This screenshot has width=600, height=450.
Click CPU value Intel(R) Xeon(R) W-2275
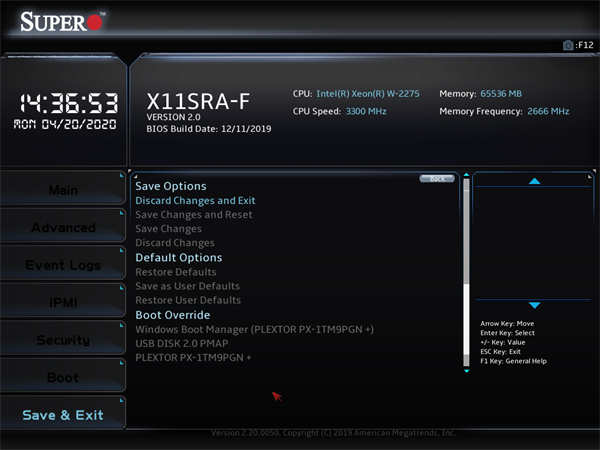click(368, 94)
